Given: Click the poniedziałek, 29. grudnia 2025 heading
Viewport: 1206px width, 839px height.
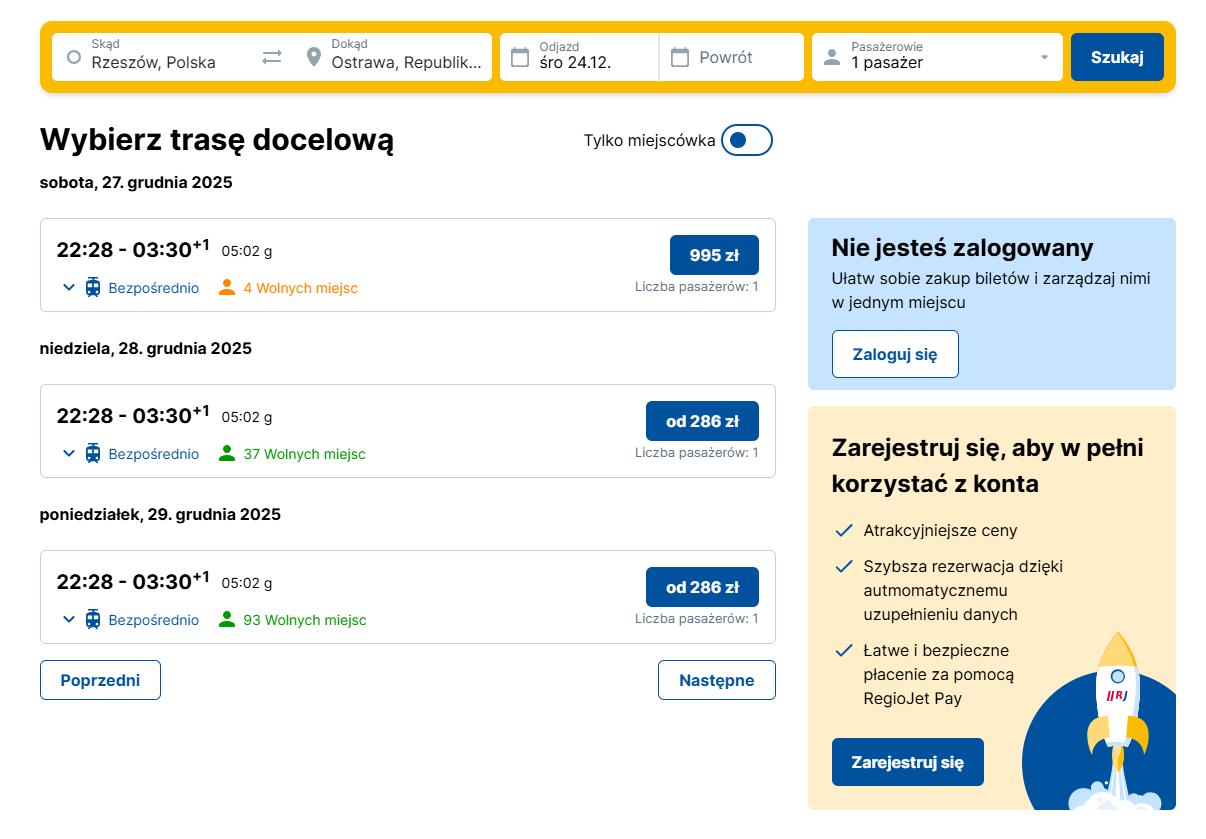Looking at the screenshot, I should [x=160, y=514].
